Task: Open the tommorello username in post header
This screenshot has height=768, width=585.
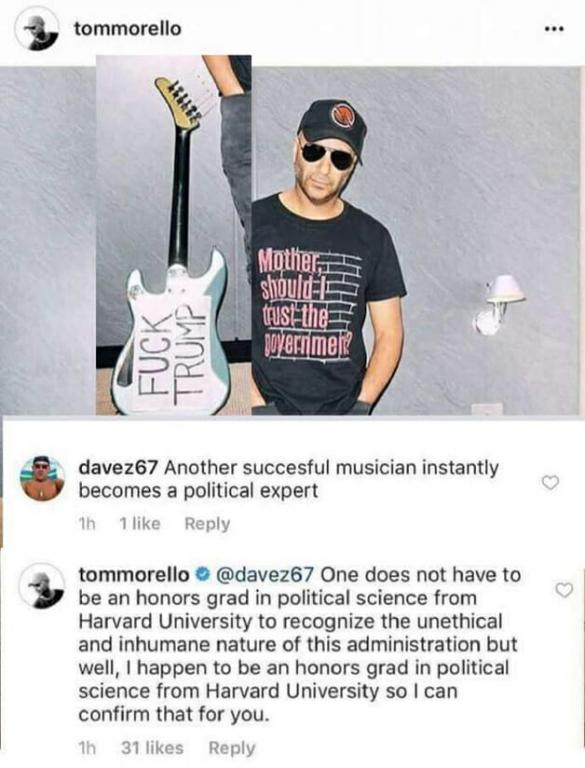Action: [x=127, y=29]
